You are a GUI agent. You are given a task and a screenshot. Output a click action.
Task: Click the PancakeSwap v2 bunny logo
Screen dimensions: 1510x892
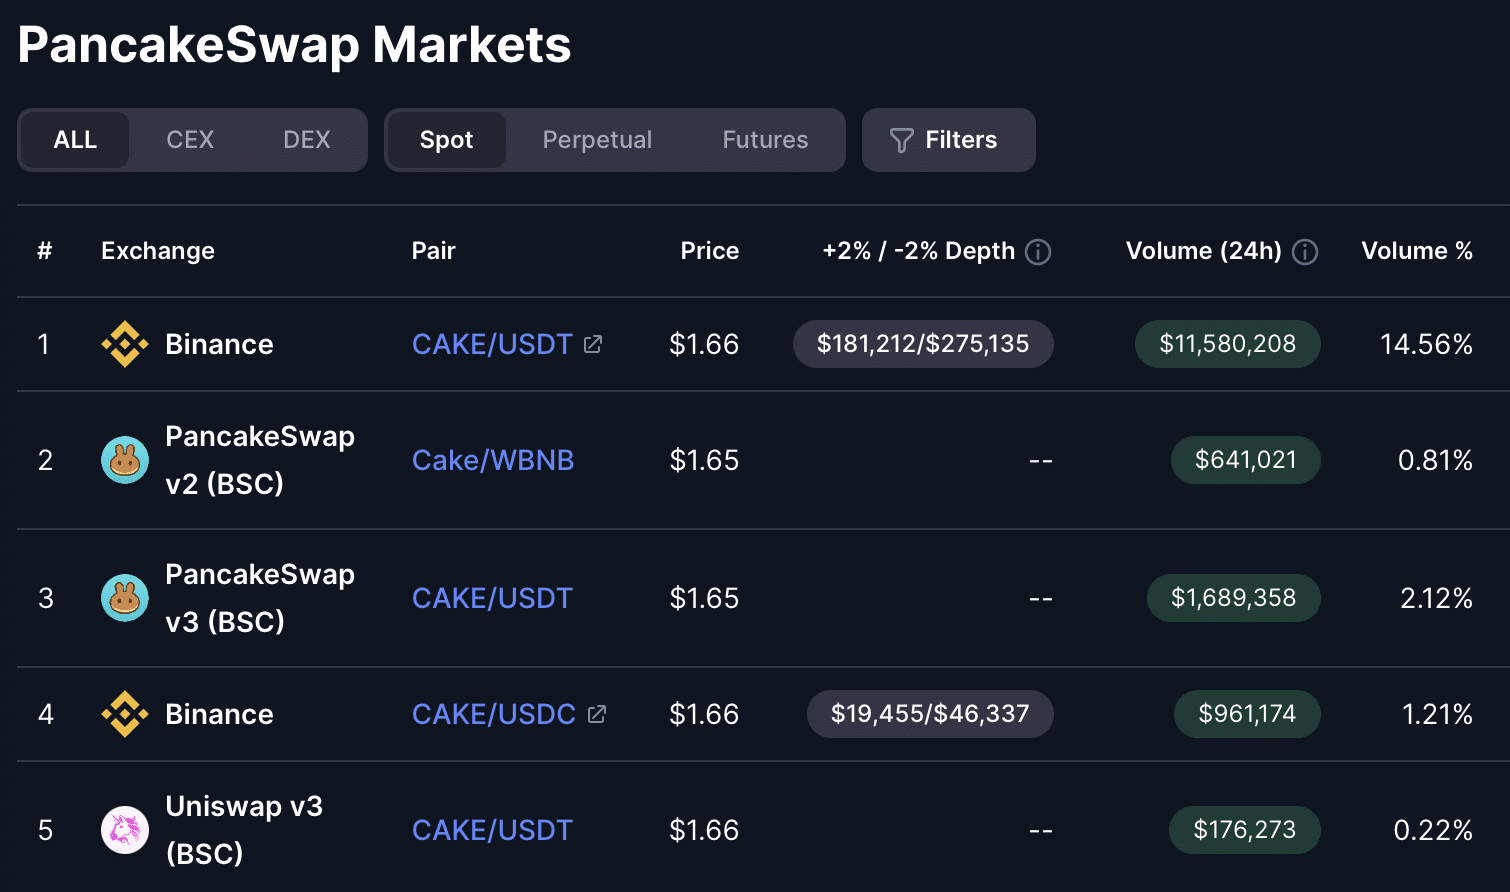125,460
